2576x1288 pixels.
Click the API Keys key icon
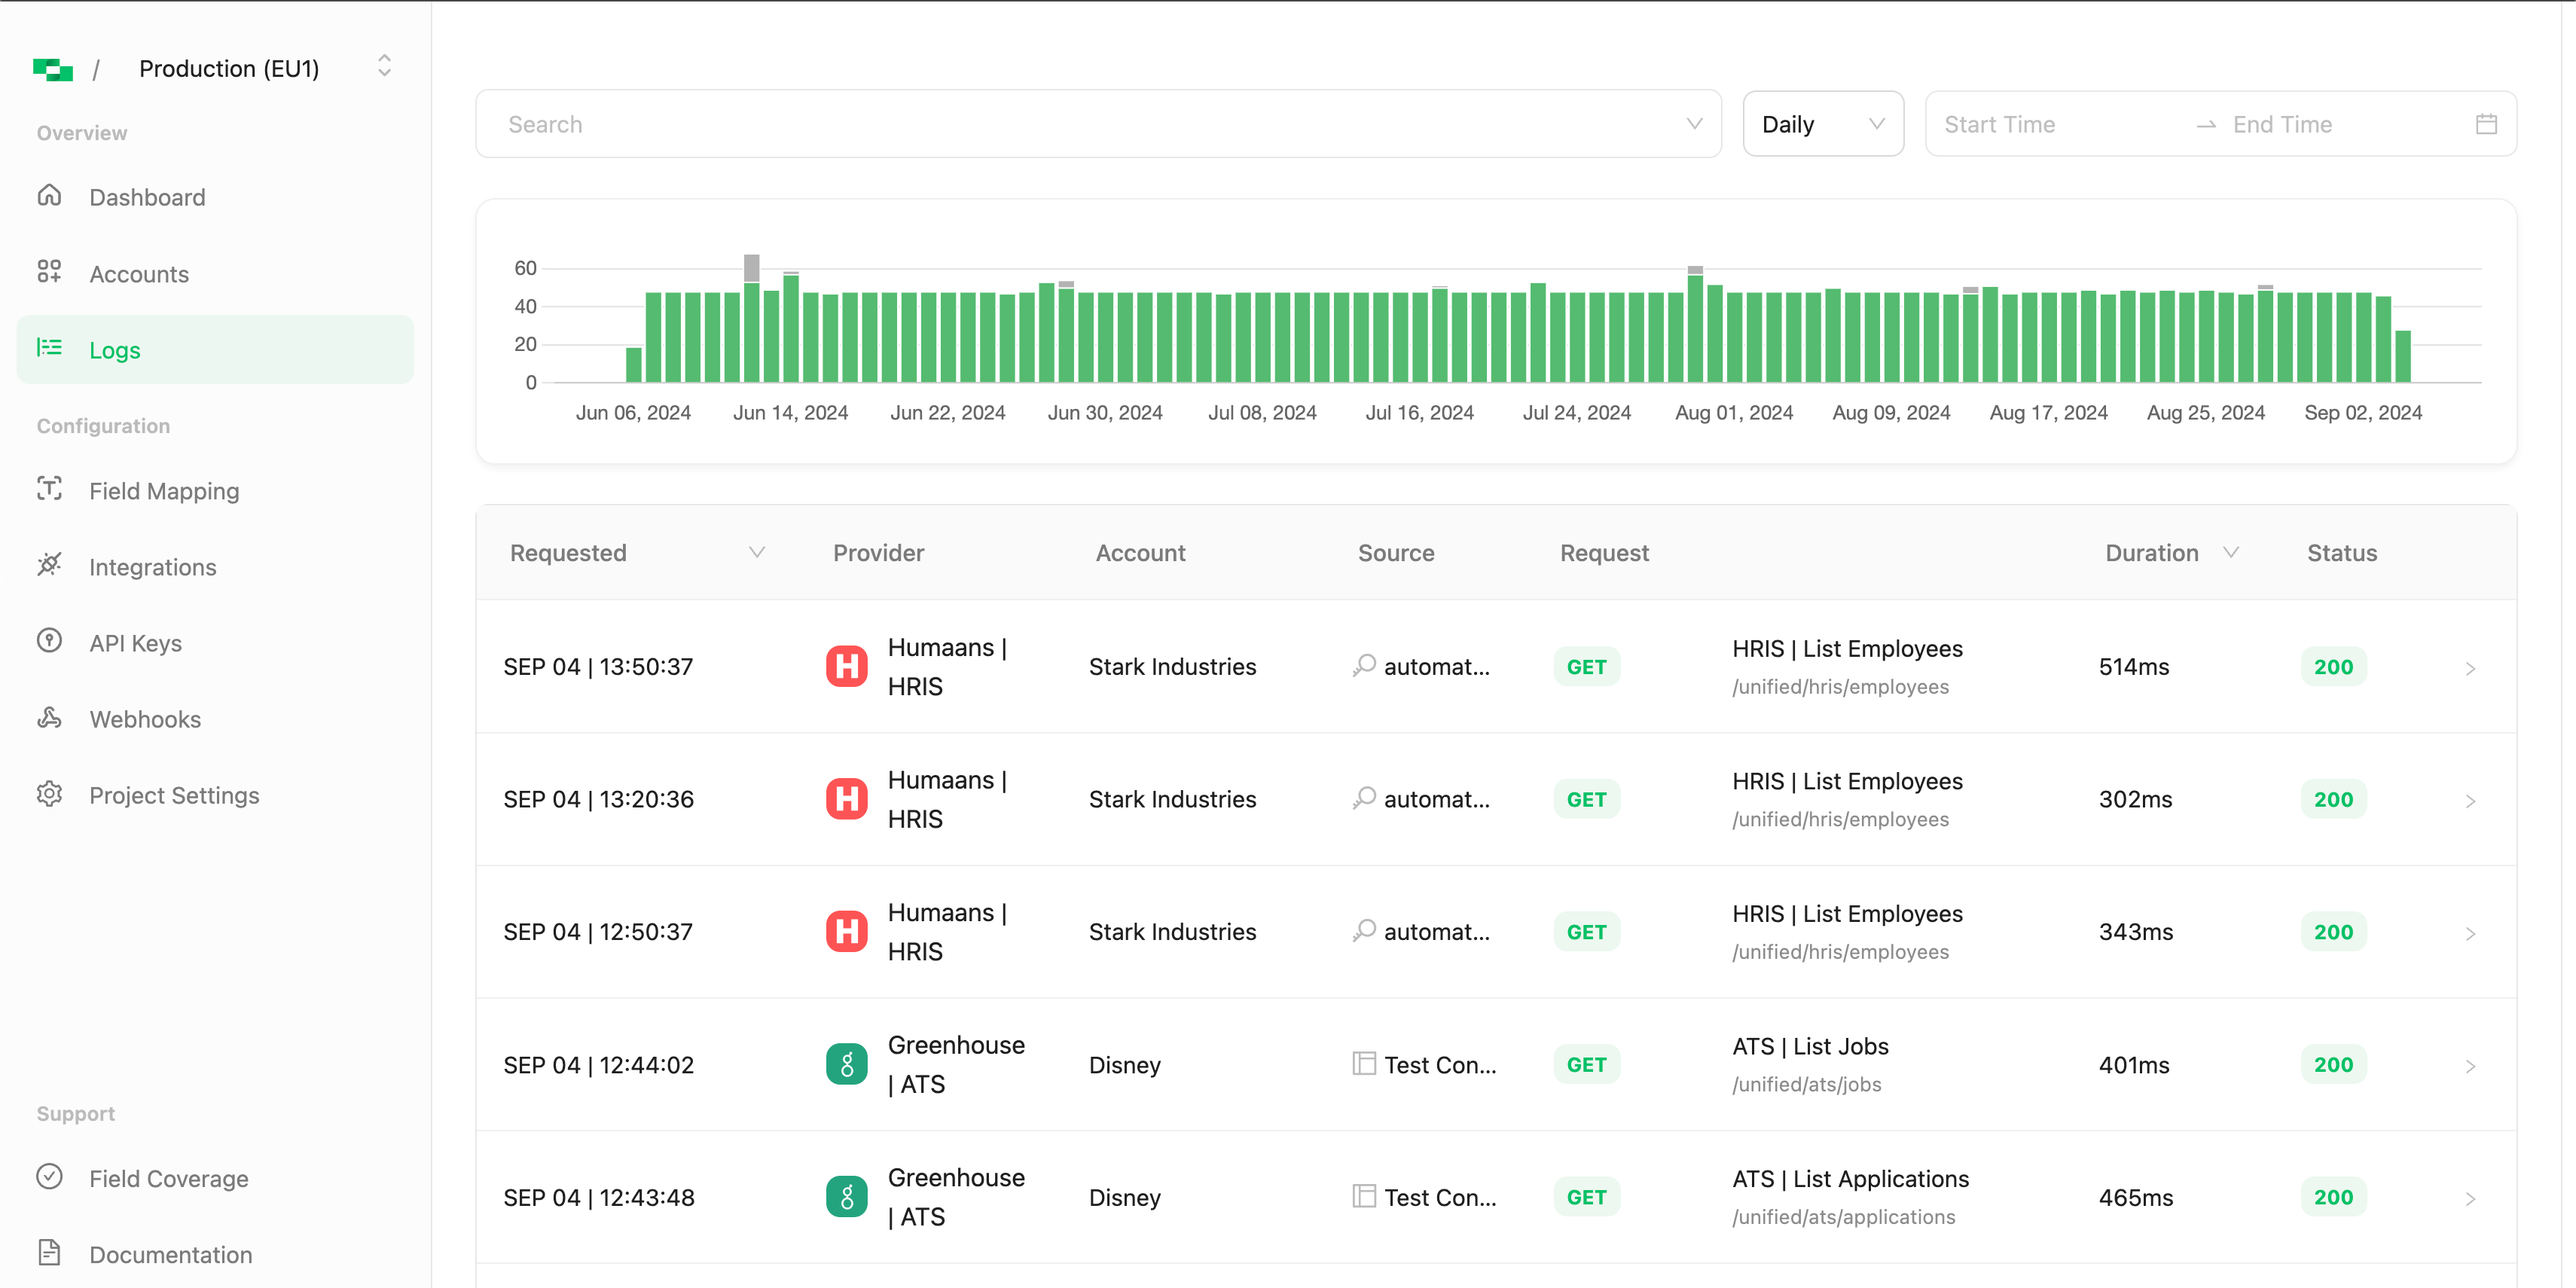pos(49,641)
